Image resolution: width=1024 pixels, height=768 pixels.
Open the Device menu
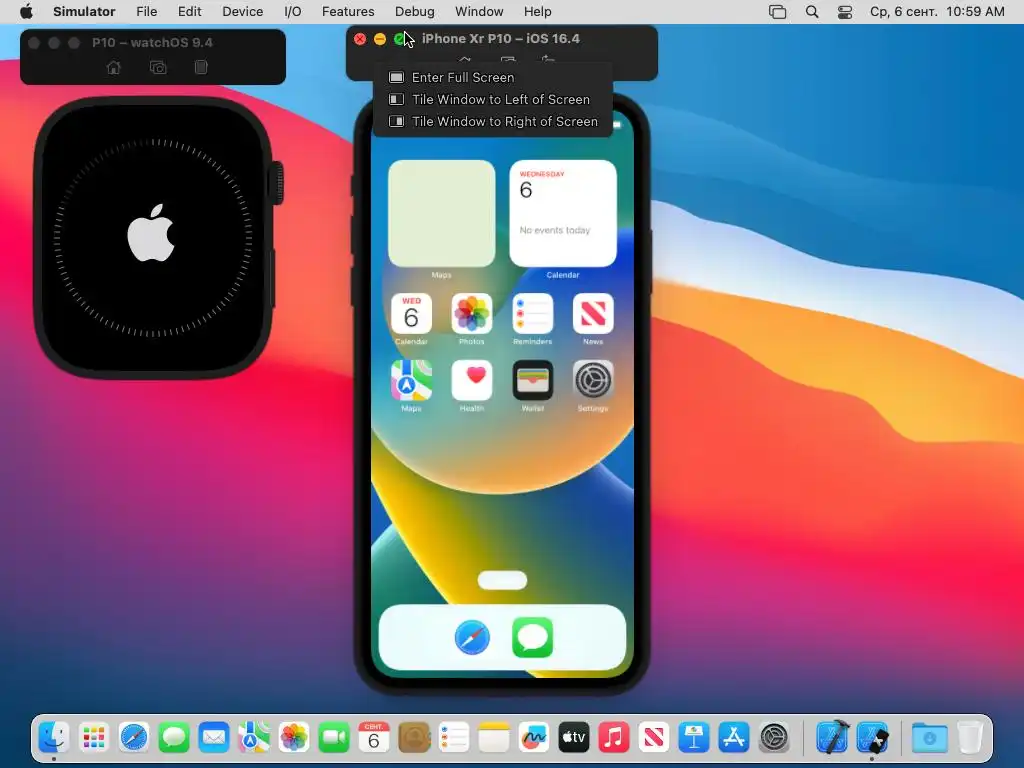[242, 11]
